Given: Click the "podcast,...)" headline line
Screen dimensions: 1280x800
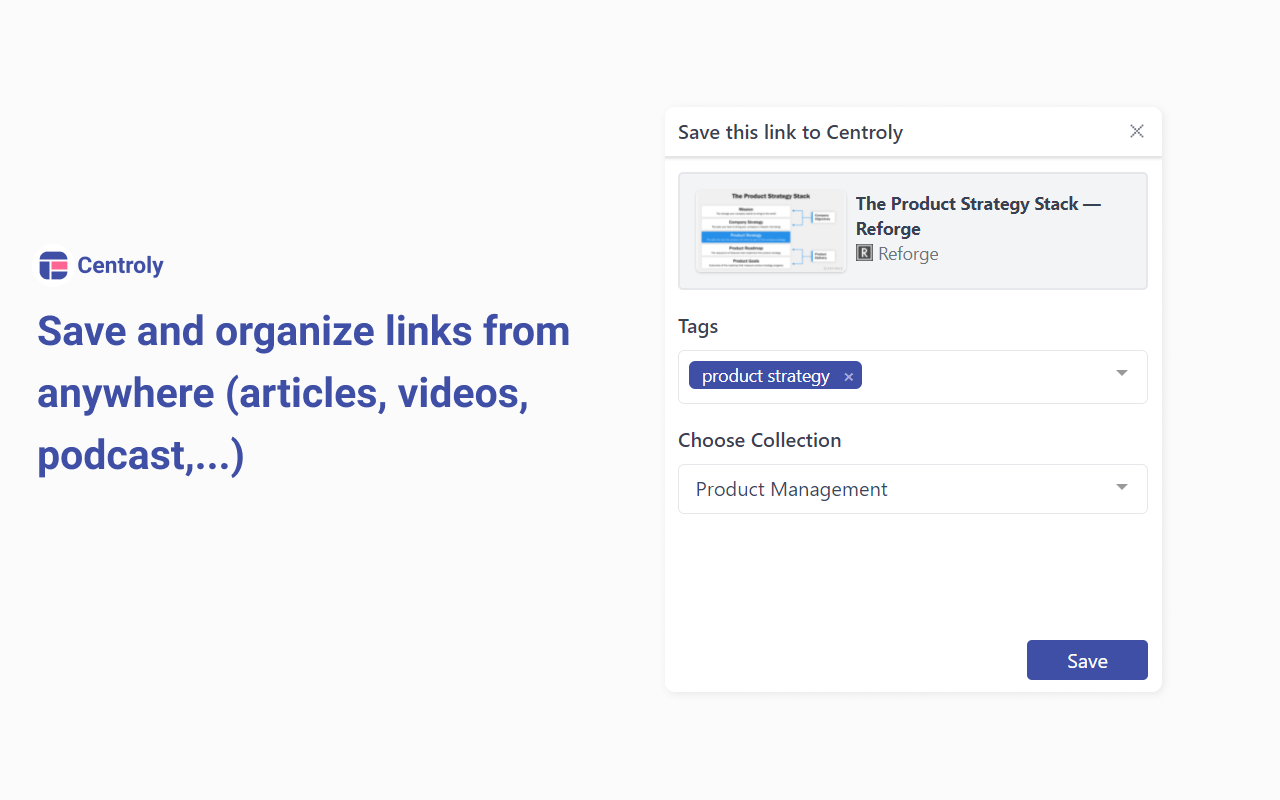Looking at the screenshot, I should pyautogui.click(x=141, y=456).
